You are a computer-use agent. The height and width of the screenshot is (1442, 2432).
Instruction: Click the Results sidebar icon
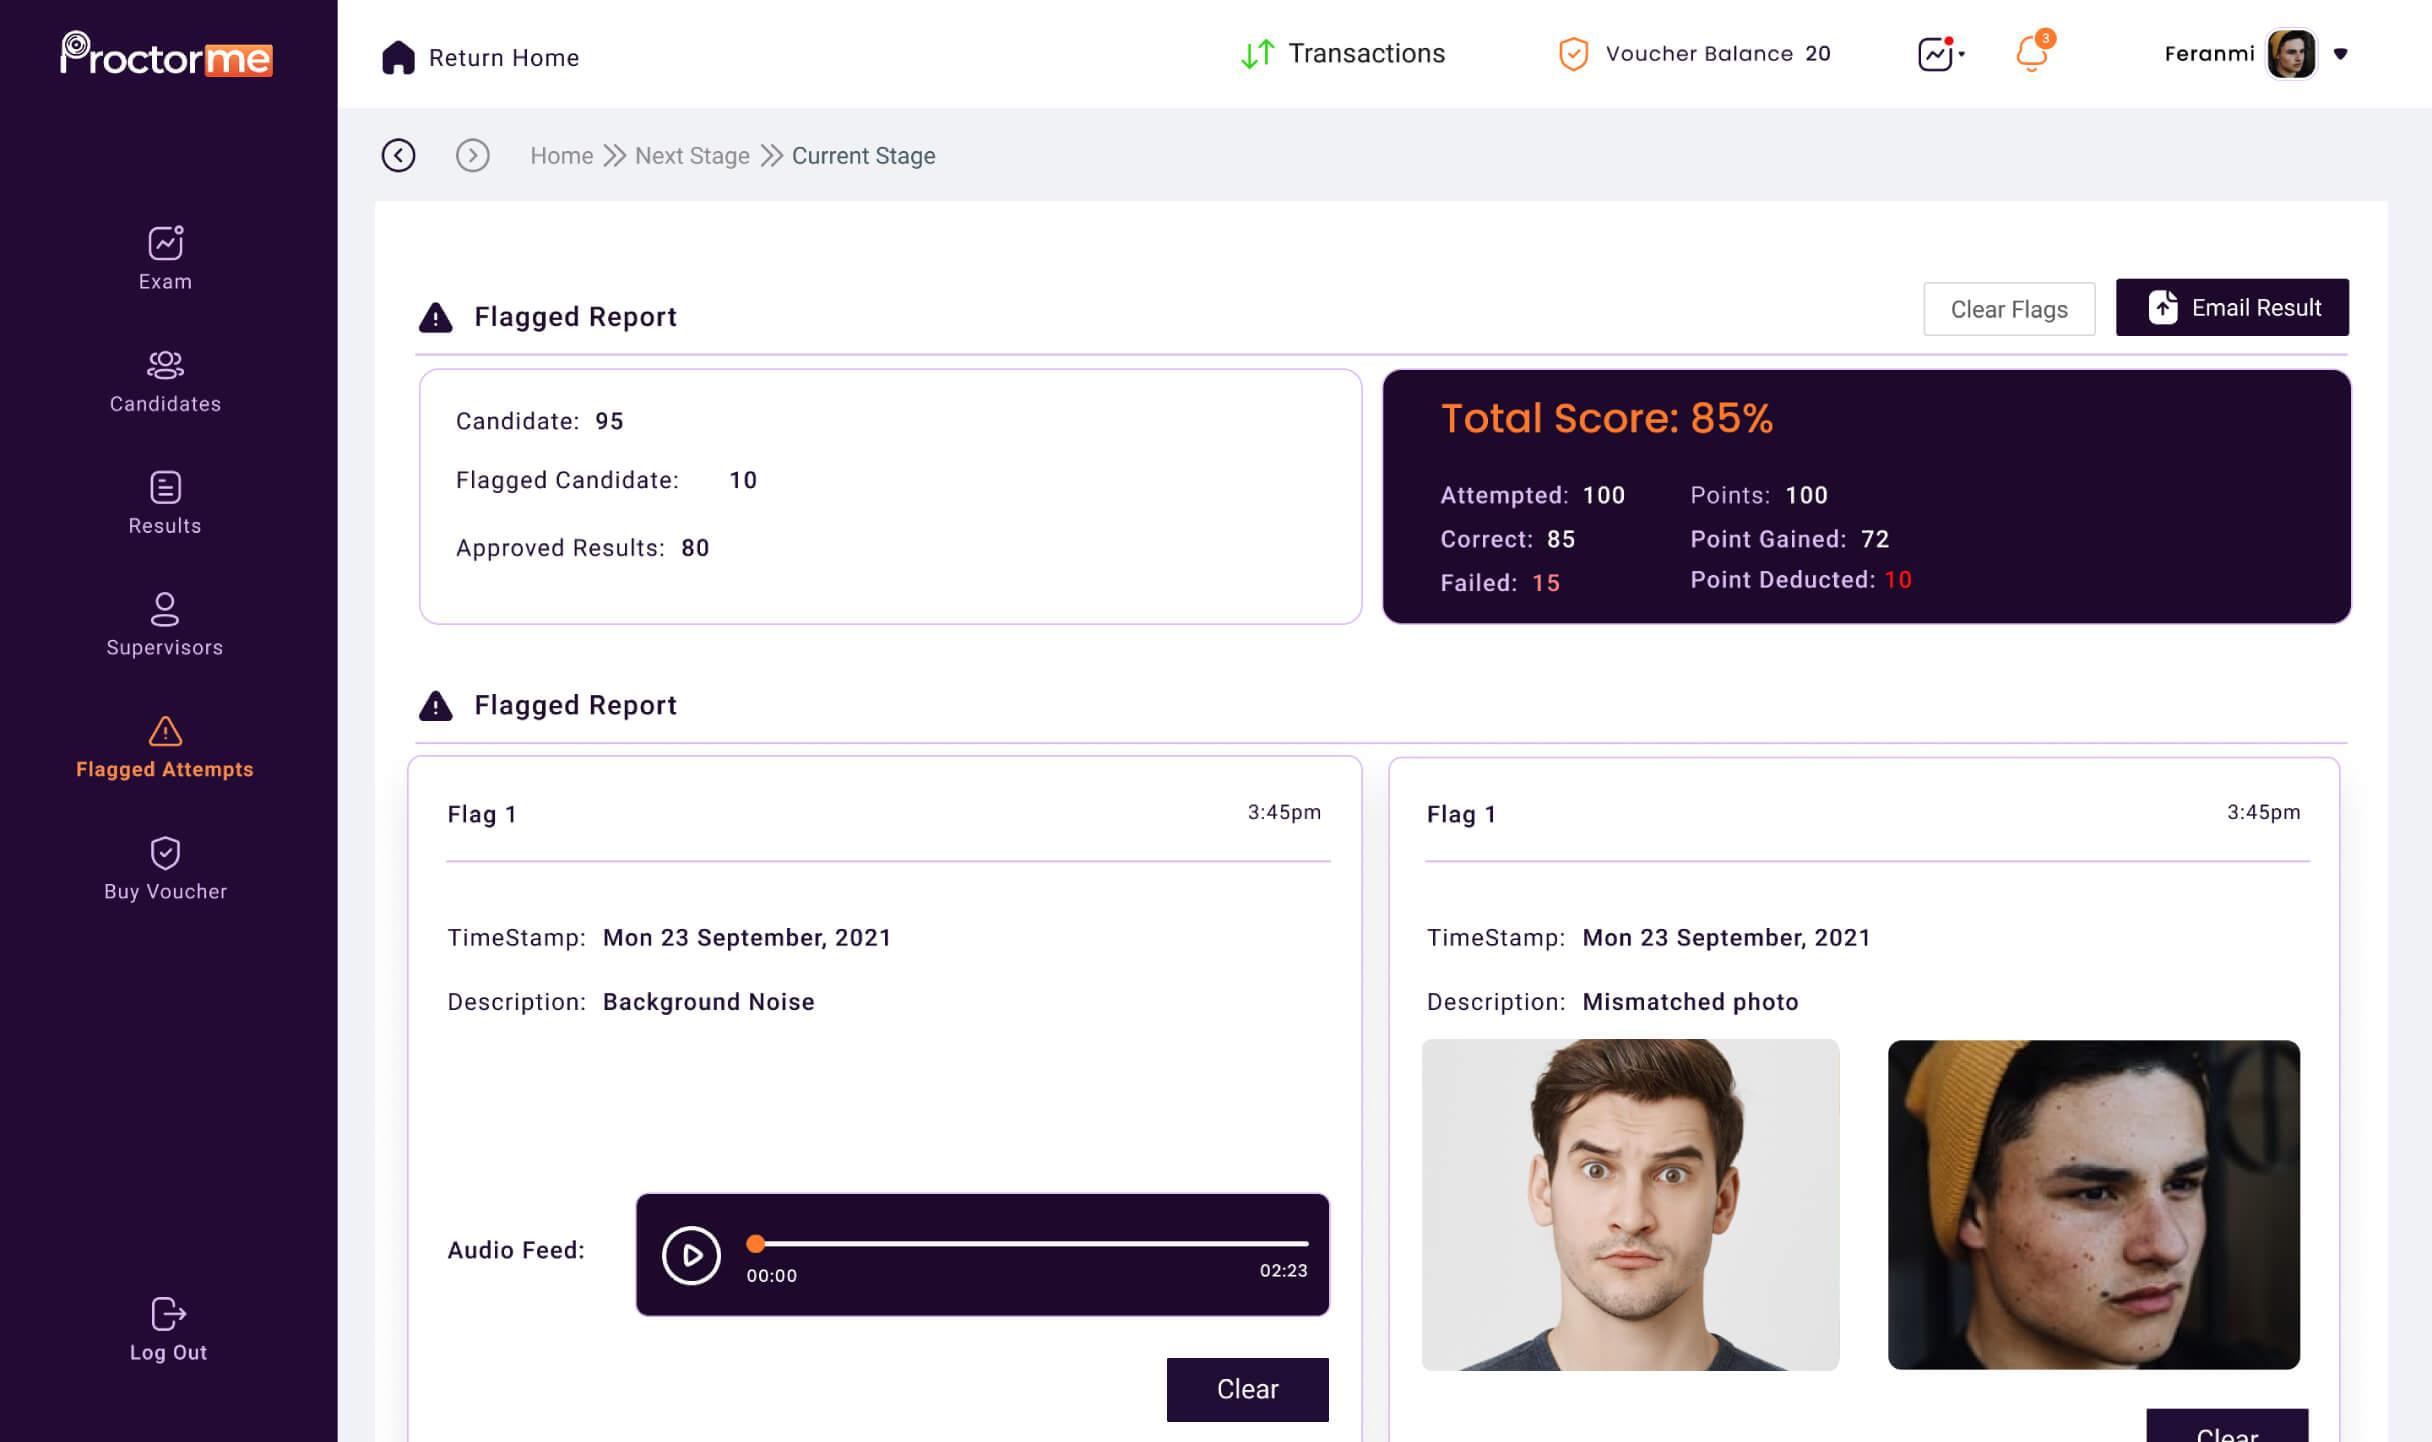[165, 487]
